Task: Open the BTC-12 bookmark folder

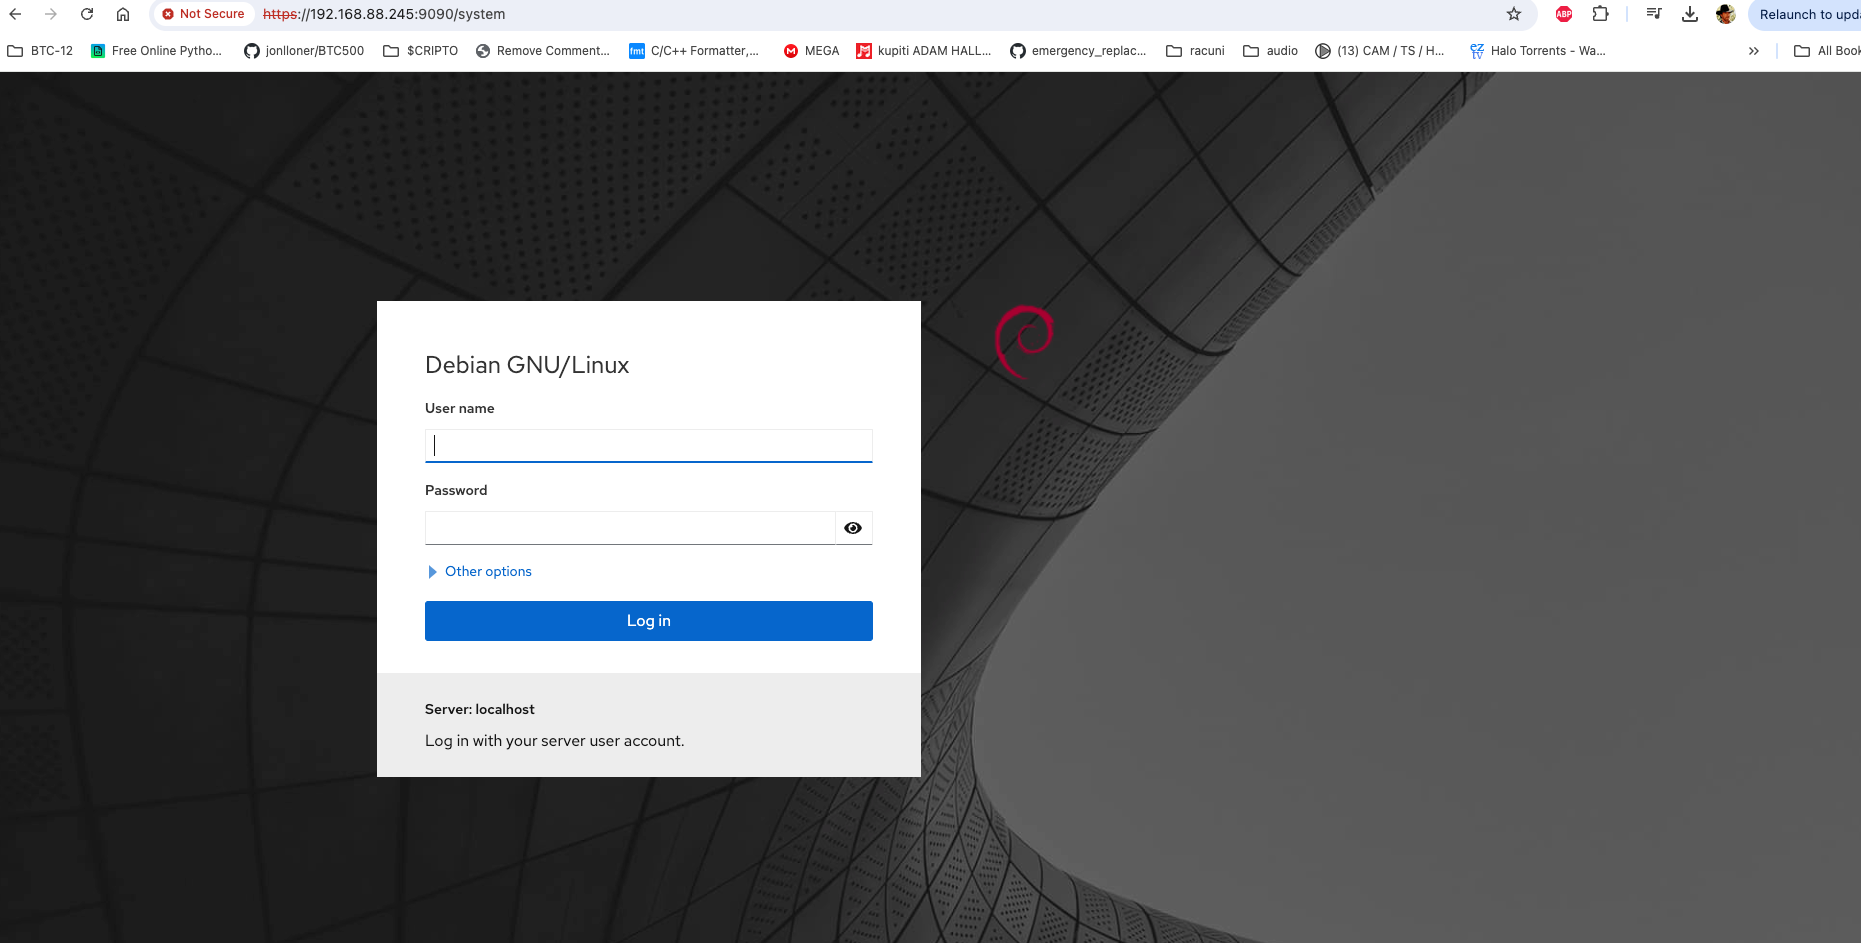Action: (40, 51)
